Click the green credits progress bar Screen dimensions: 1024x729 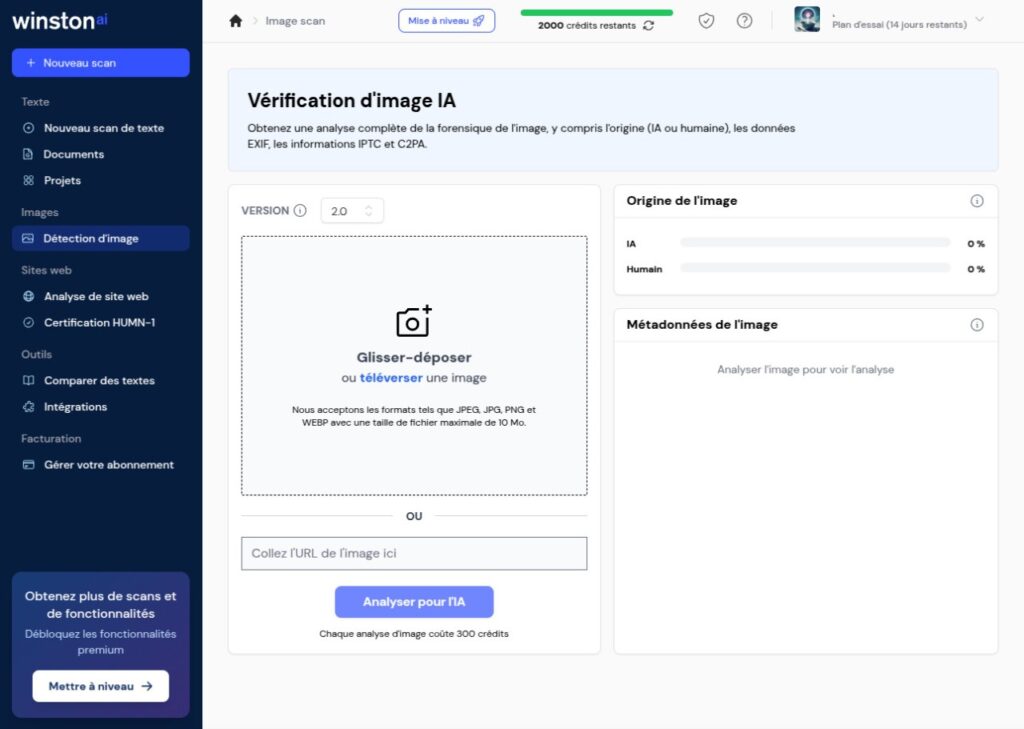[596, 13]
